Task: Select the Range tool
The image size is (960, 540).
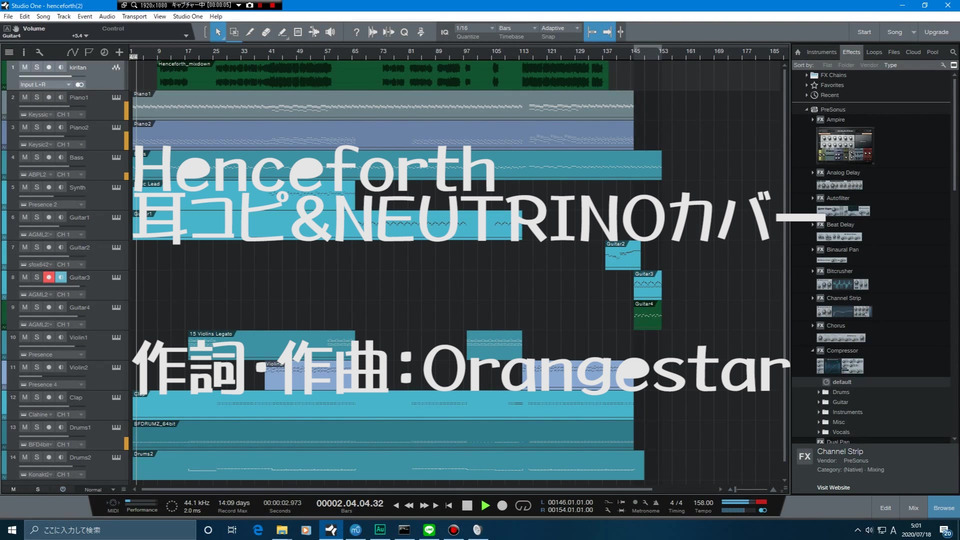Action: [x=234, y=32]
